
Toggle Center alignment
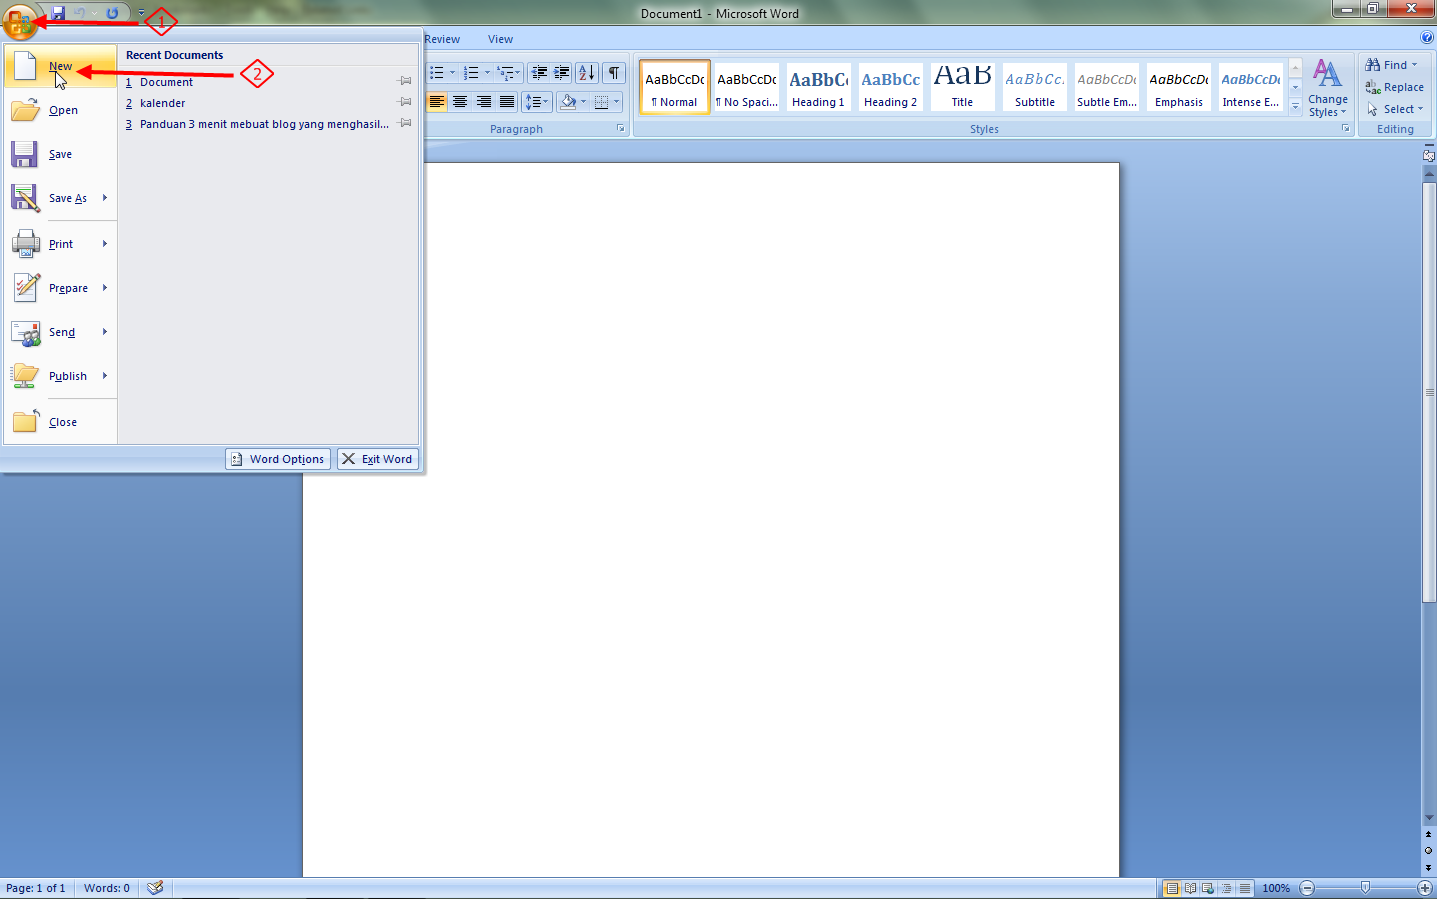(x=460, y=102)
